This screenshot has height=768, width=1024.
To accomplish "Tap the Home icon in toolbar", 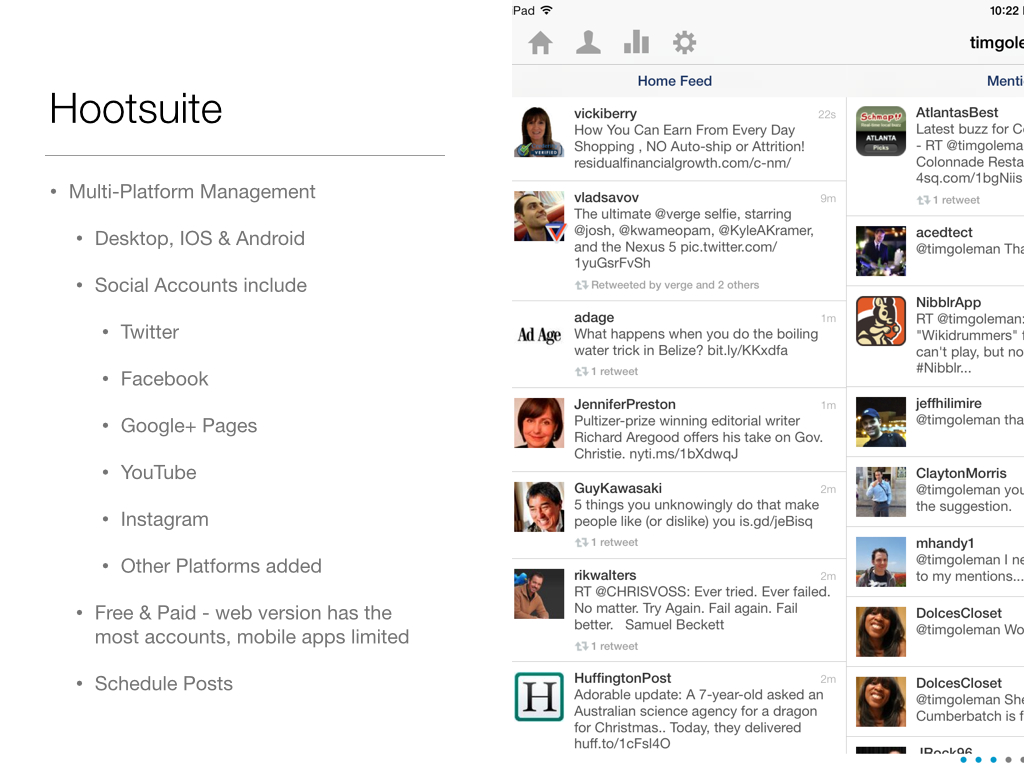I will 540,43.
